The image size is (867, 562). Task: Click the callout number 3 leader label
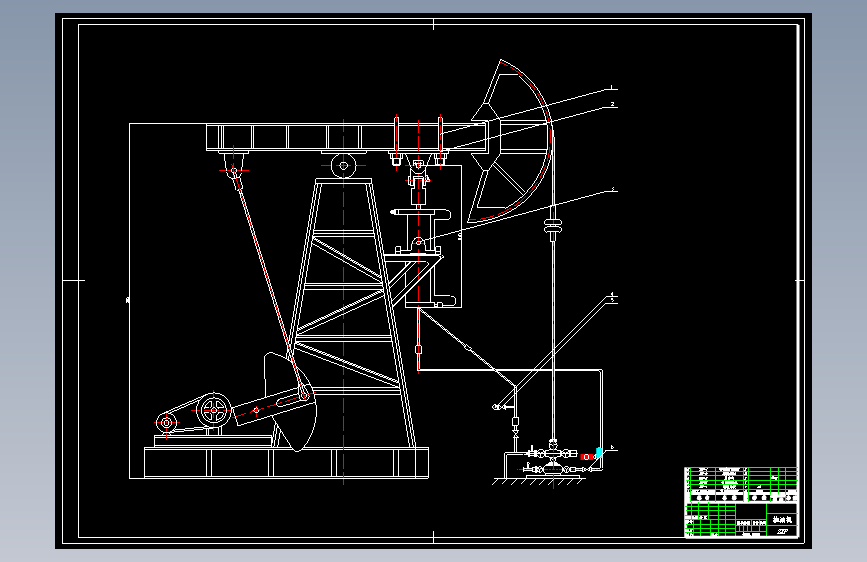(x=613, y=190)
